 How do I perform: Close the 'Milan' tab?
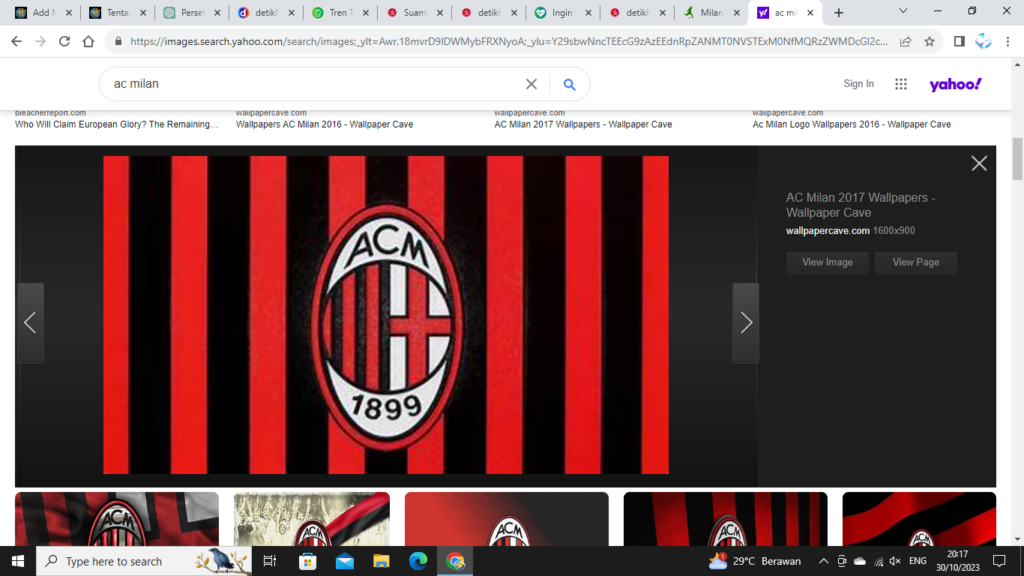(737, 12)
